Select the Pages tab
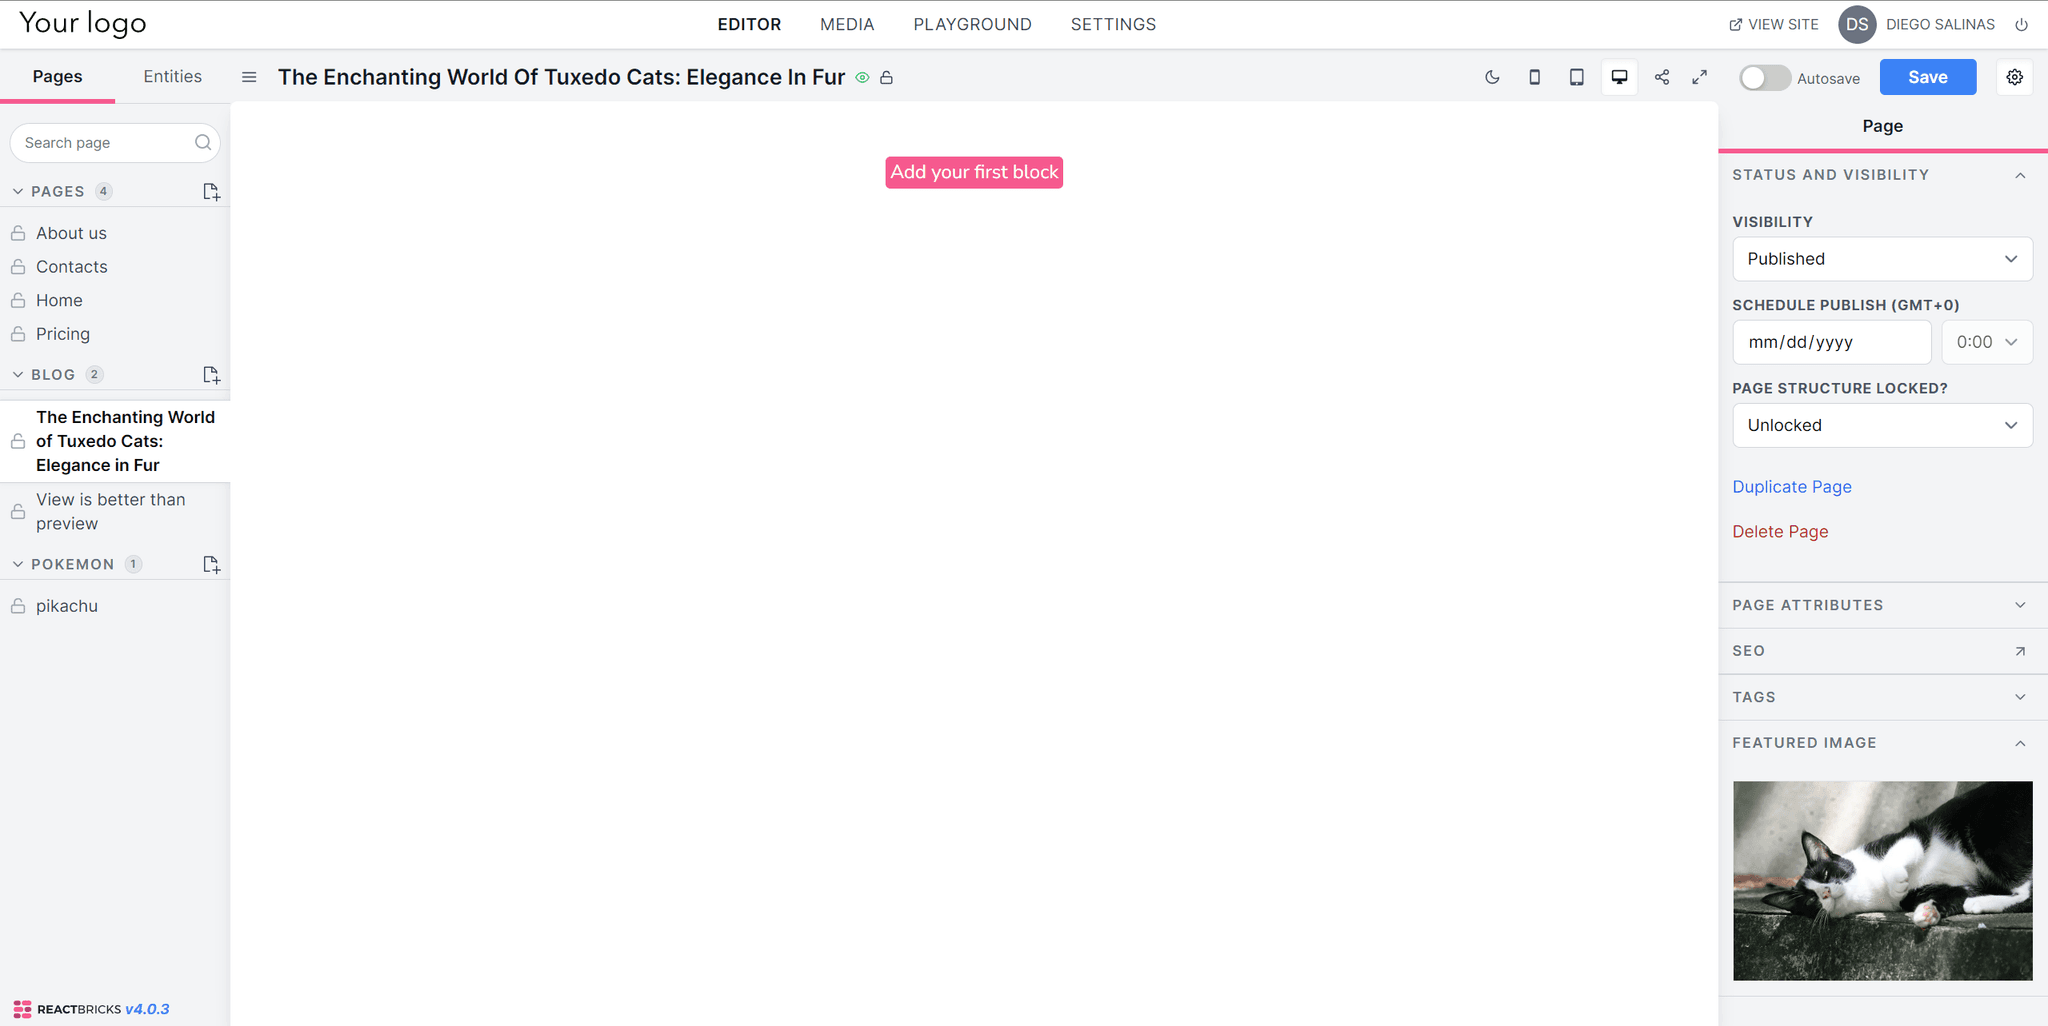The height and width of the screenshot is (1026, 2048). (57, 76)
